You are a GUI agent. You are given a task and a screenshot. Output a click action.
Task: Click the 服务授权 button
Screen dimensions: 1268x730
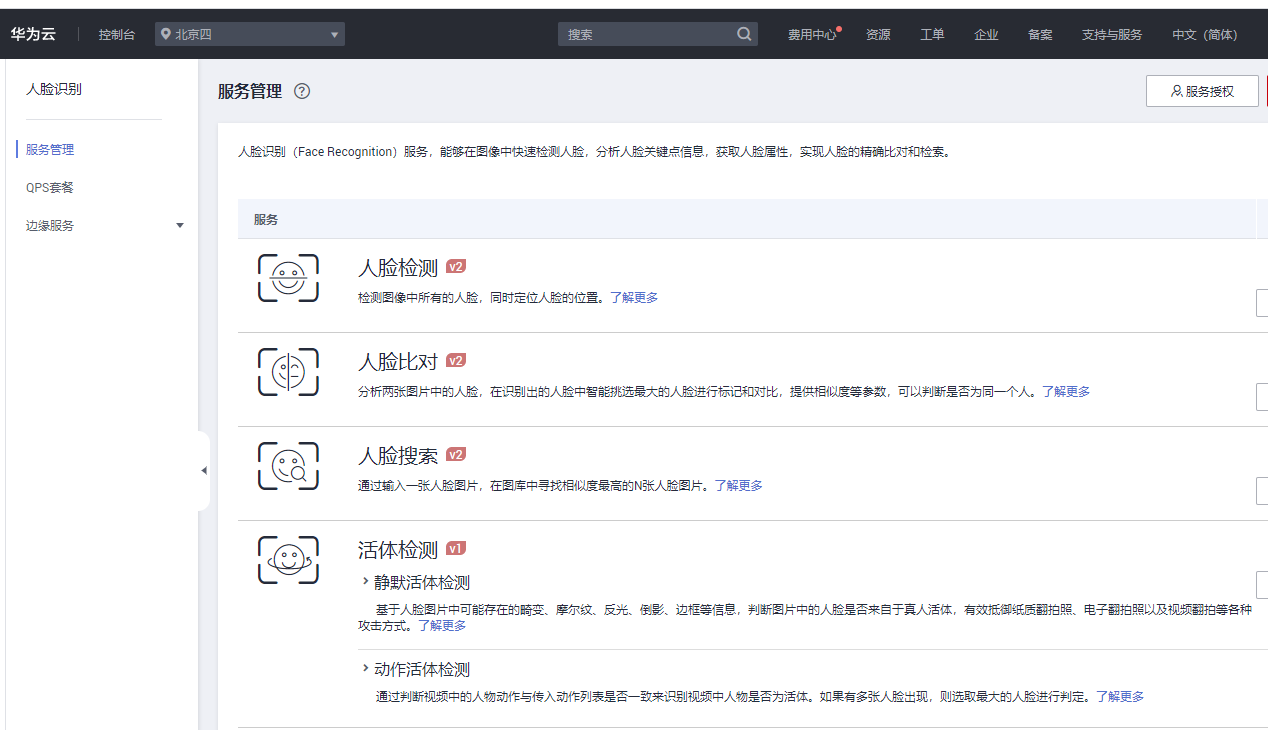[x=1201, y=91]
